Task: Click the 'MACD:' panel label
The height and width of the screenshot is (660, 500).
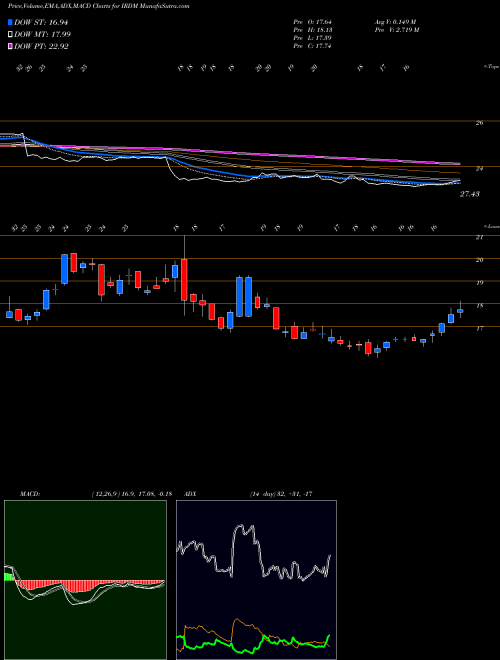Action: pos(29,494)
